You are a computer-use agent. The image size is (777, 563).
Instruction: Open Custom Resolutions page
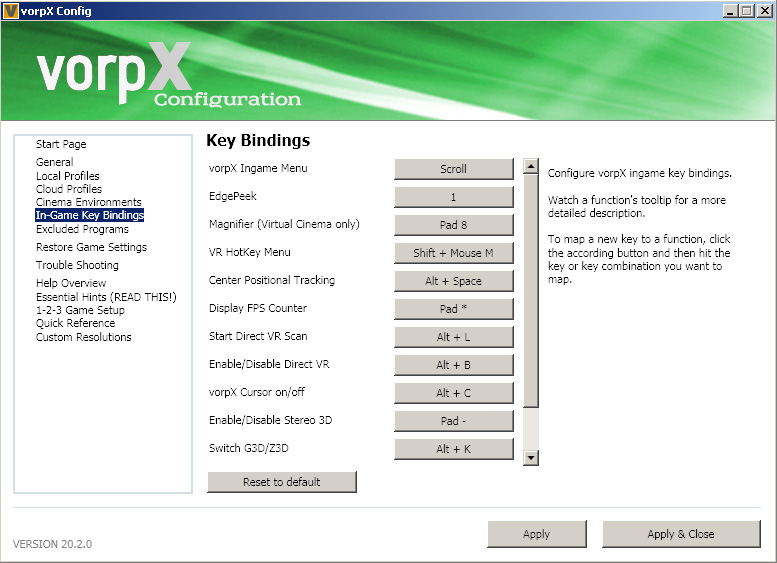84,337
